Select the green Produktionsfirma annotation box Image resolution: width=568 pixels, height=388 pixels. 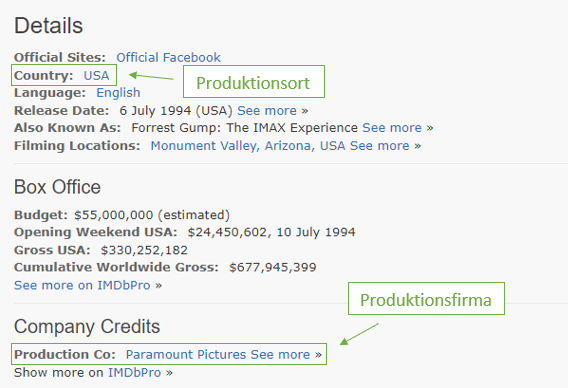(426, 299)
